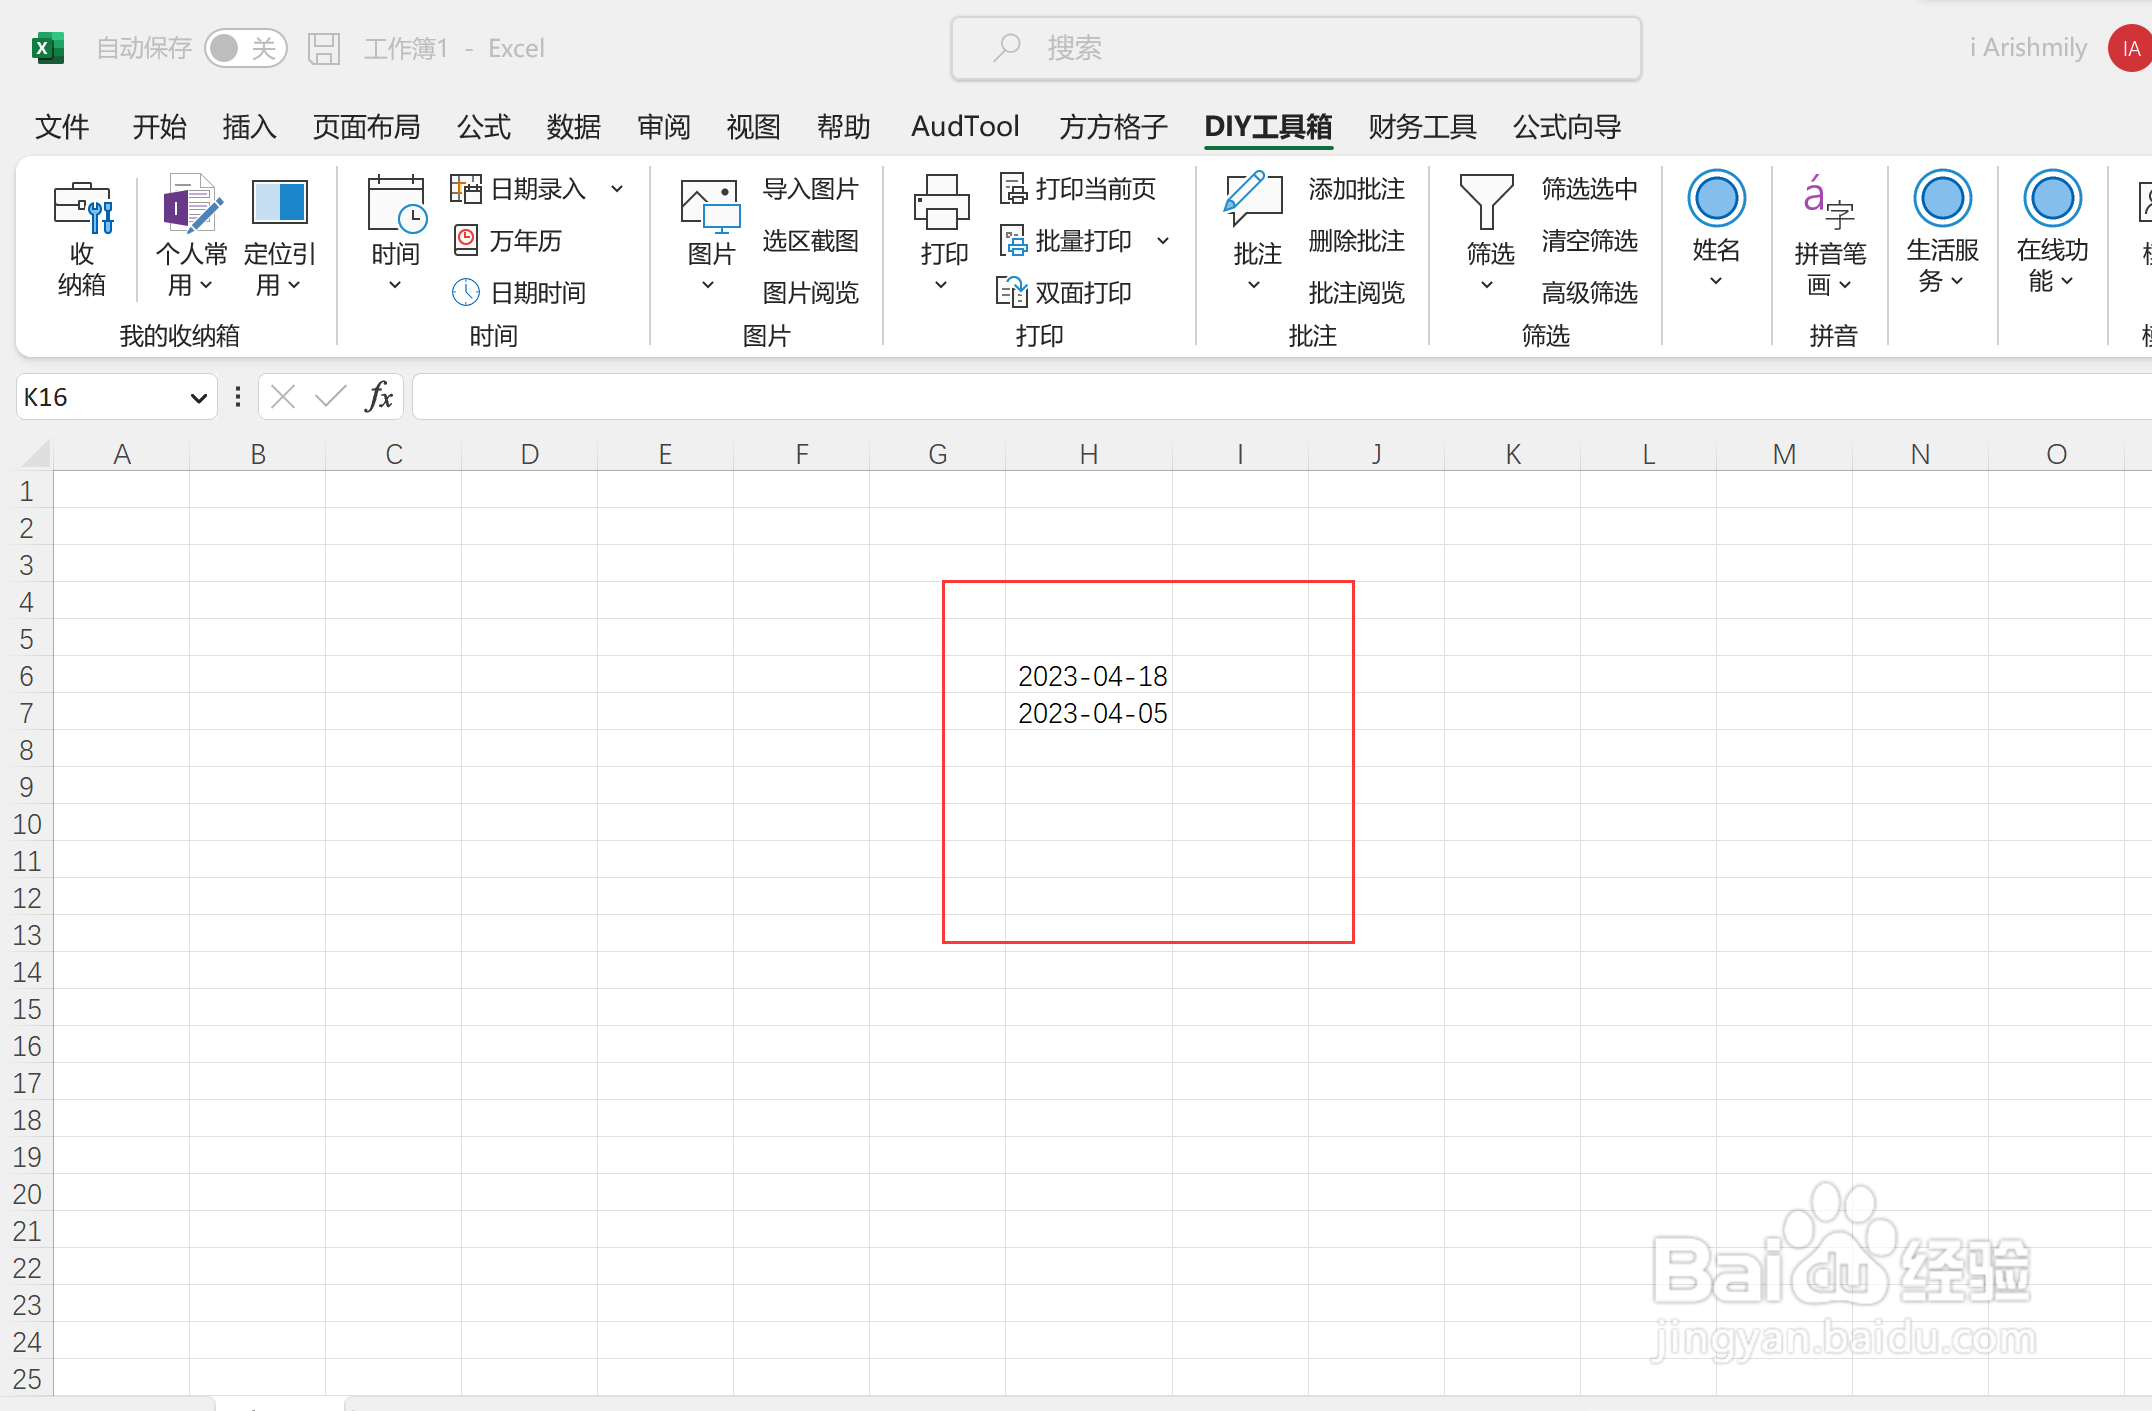Expand the 个人常用 dropdown chevron
The image size is (2152, 1411).
click(x=206, y=285)
